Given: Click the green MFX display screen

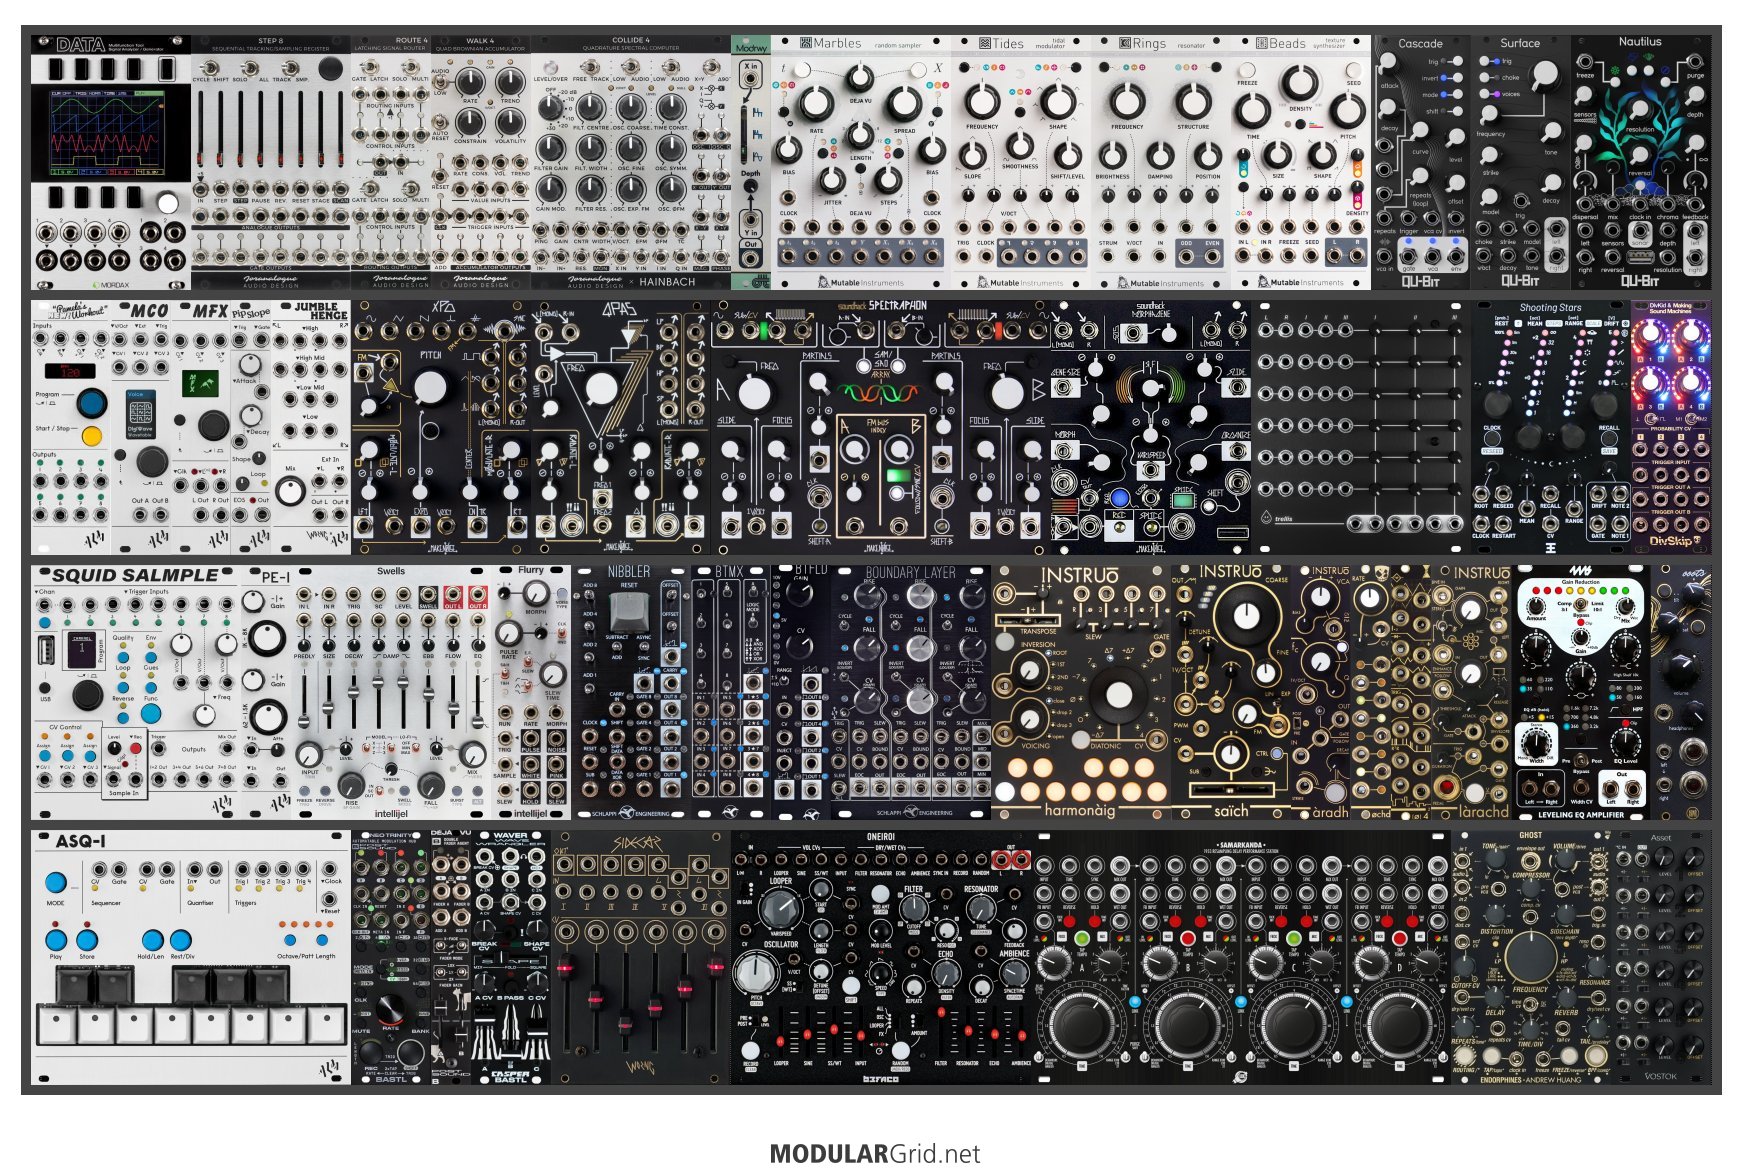Looking at the screenshot, I should tap(200, 383).
